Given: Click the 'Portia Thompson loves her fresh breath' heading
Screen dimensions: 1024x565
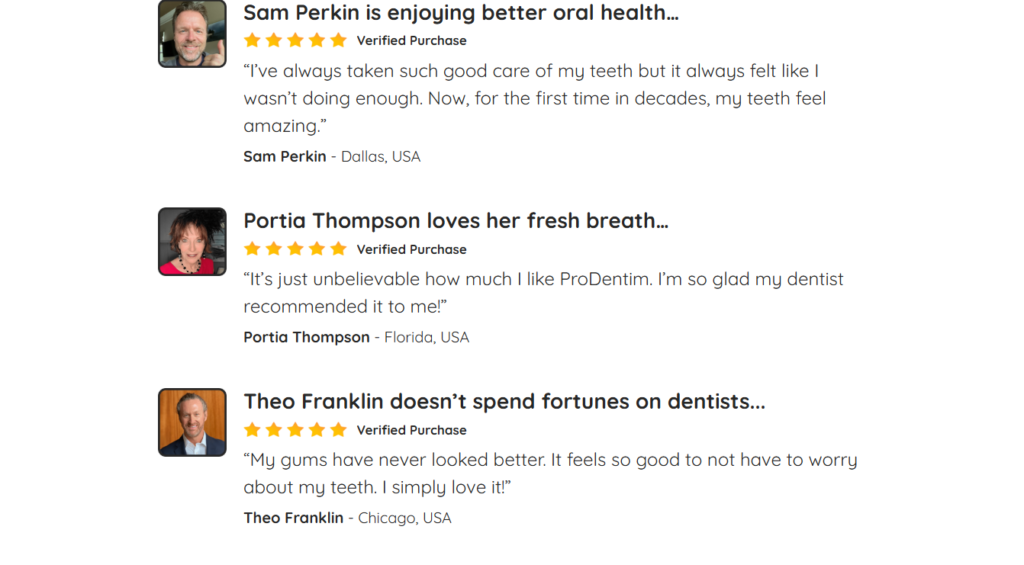Looking at the screenshot, I should (456, 221).
